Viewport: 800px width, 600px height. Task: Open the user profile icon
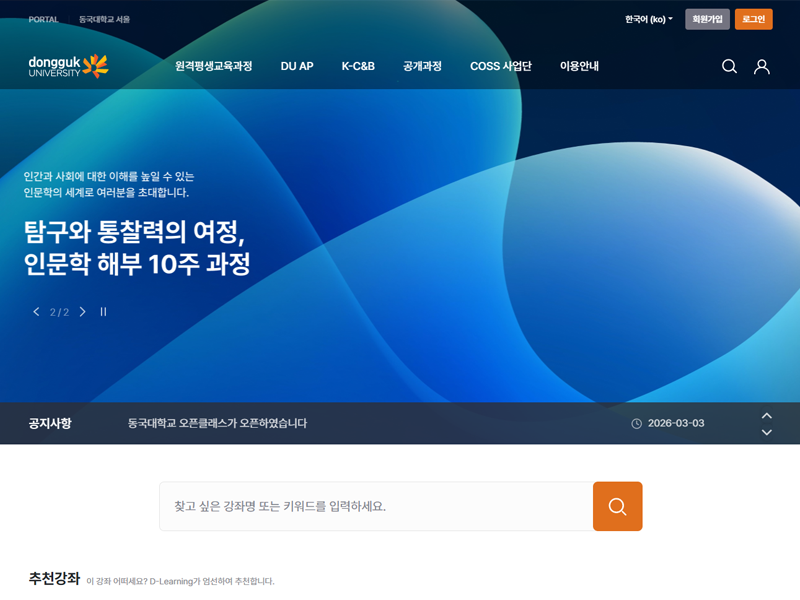(762, 66)
